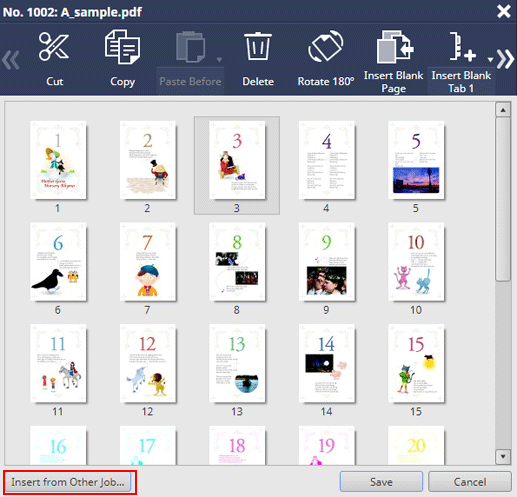The width and height of the screenshot is (517, 497).
Task: Select page 7 thumbnail
Action: tap(148, 262)
